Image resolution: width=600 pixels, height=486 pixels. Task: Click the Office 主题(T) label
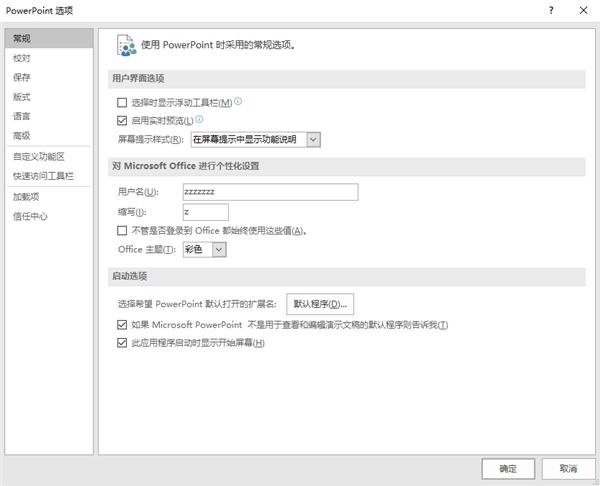pyautogui.click(x=147, y=250)
